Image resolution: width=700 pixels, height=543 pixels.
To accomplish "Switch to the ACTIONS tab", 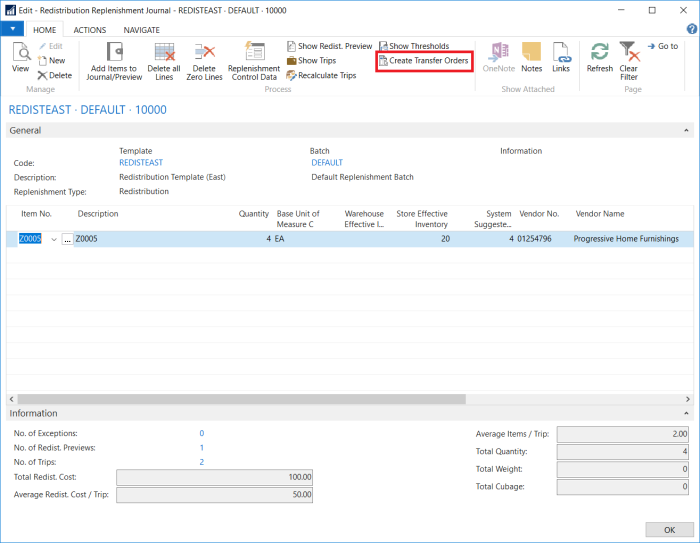I will [x=89, y=30].
